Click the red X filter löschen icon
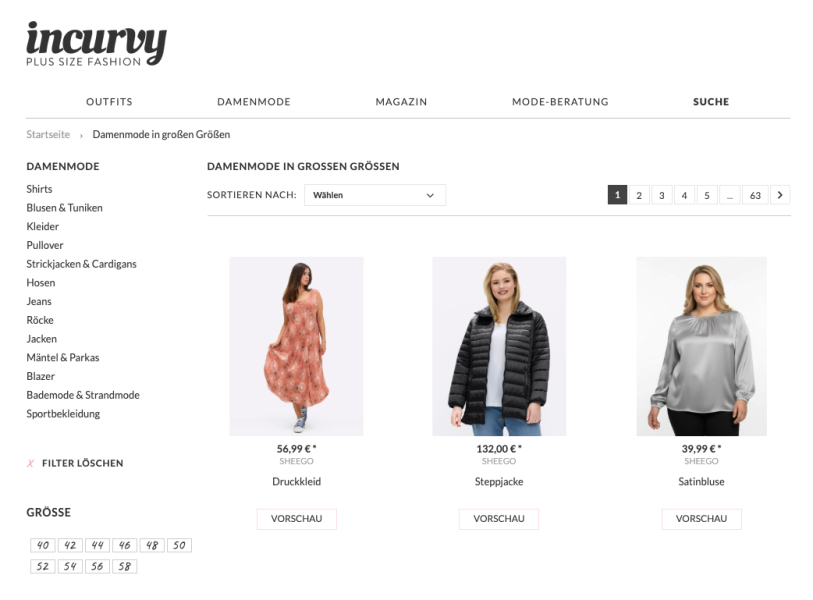The image size is (813, 600). (x=31, y=464)
